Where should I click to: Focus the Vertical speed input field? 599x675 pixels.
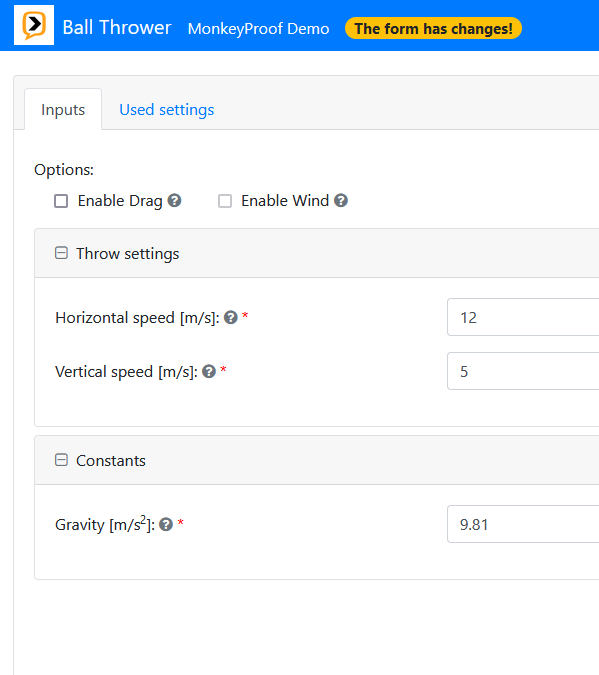point(523,371)
